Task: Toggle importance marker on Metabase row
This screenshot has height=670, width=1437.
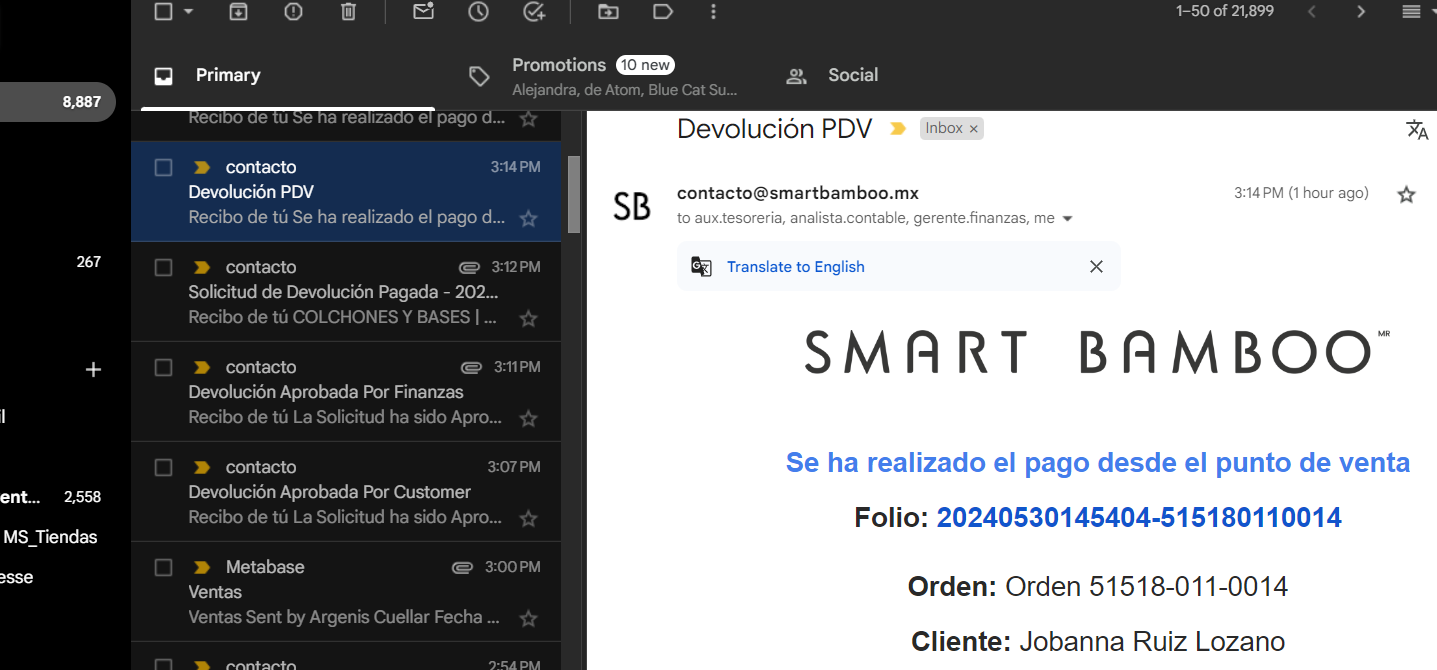Action: 201,567
